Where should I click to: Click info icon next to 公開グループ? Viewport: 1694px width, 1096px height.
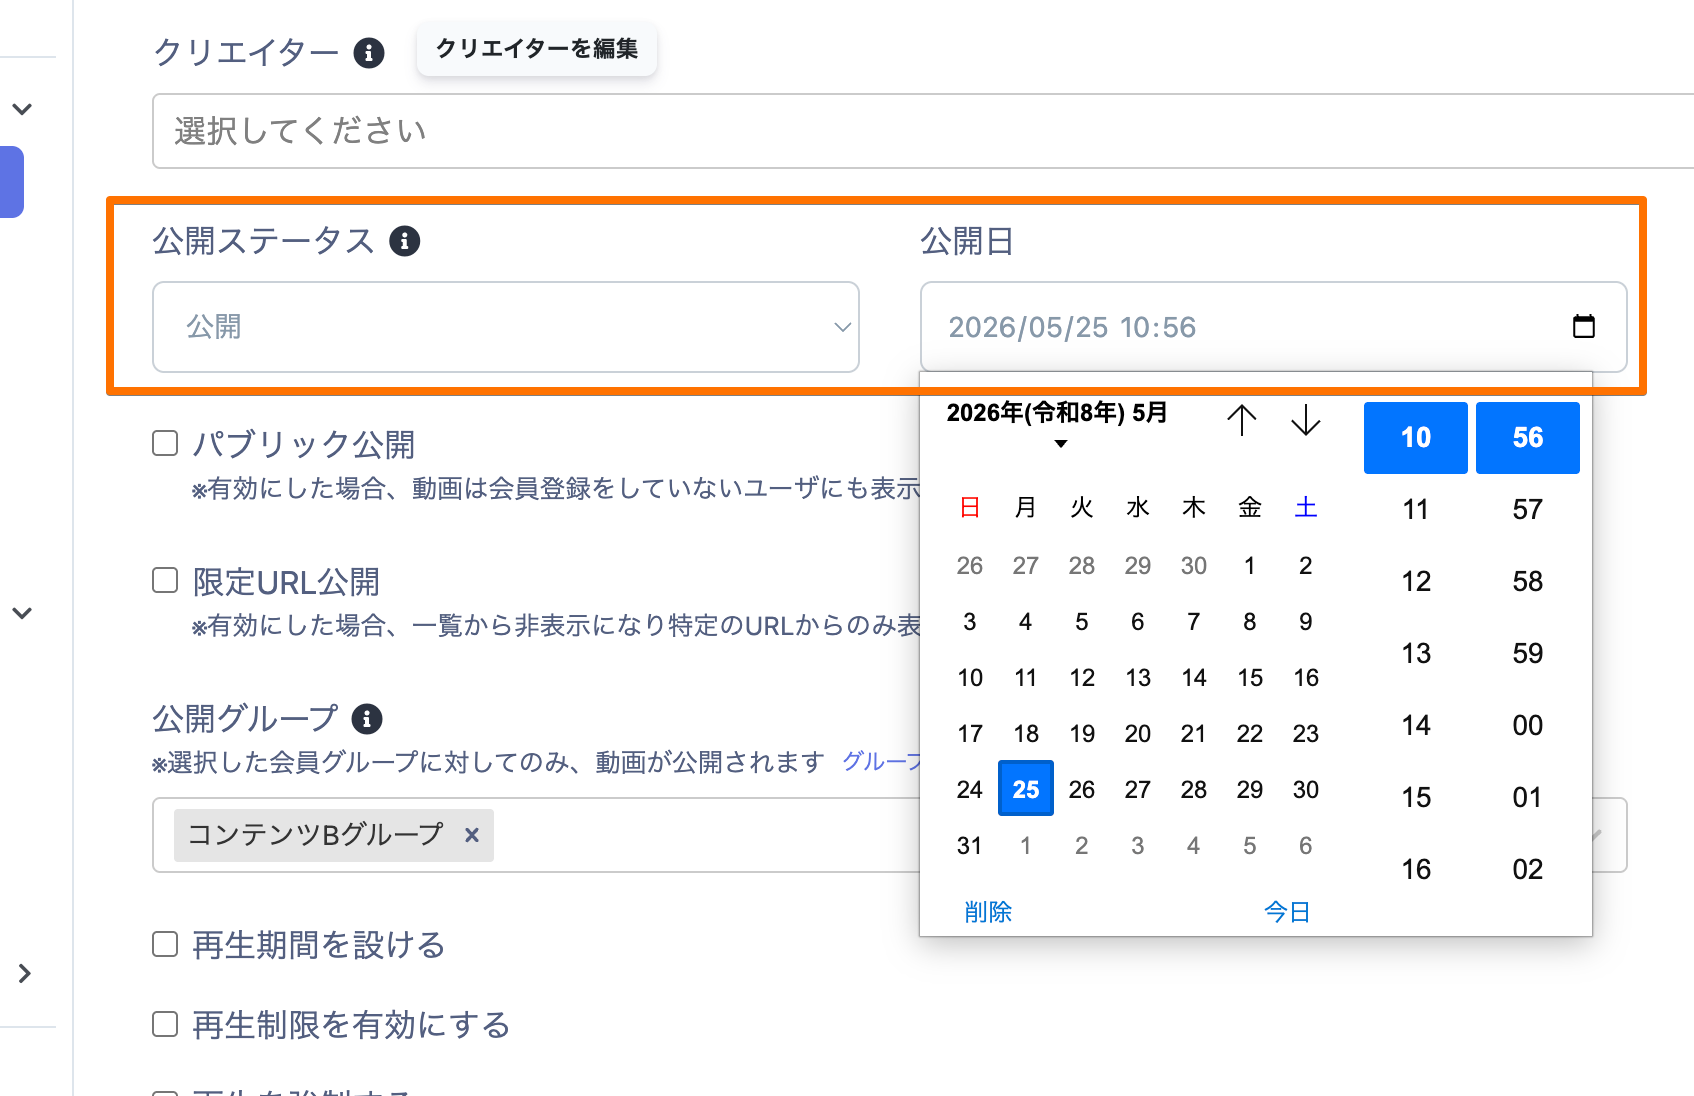click(x=367, y=718)
